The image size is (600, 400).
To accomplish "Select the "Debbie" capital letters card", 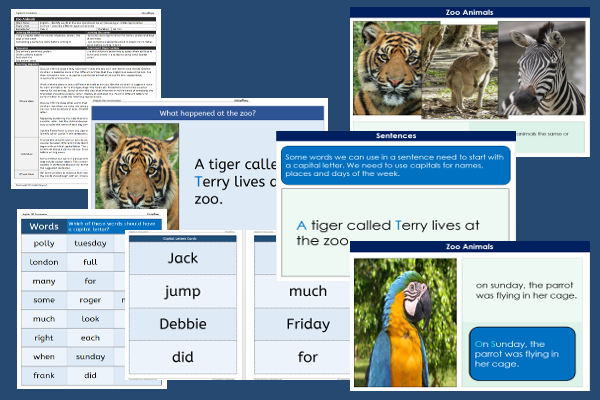I will [x=183, y=324].
